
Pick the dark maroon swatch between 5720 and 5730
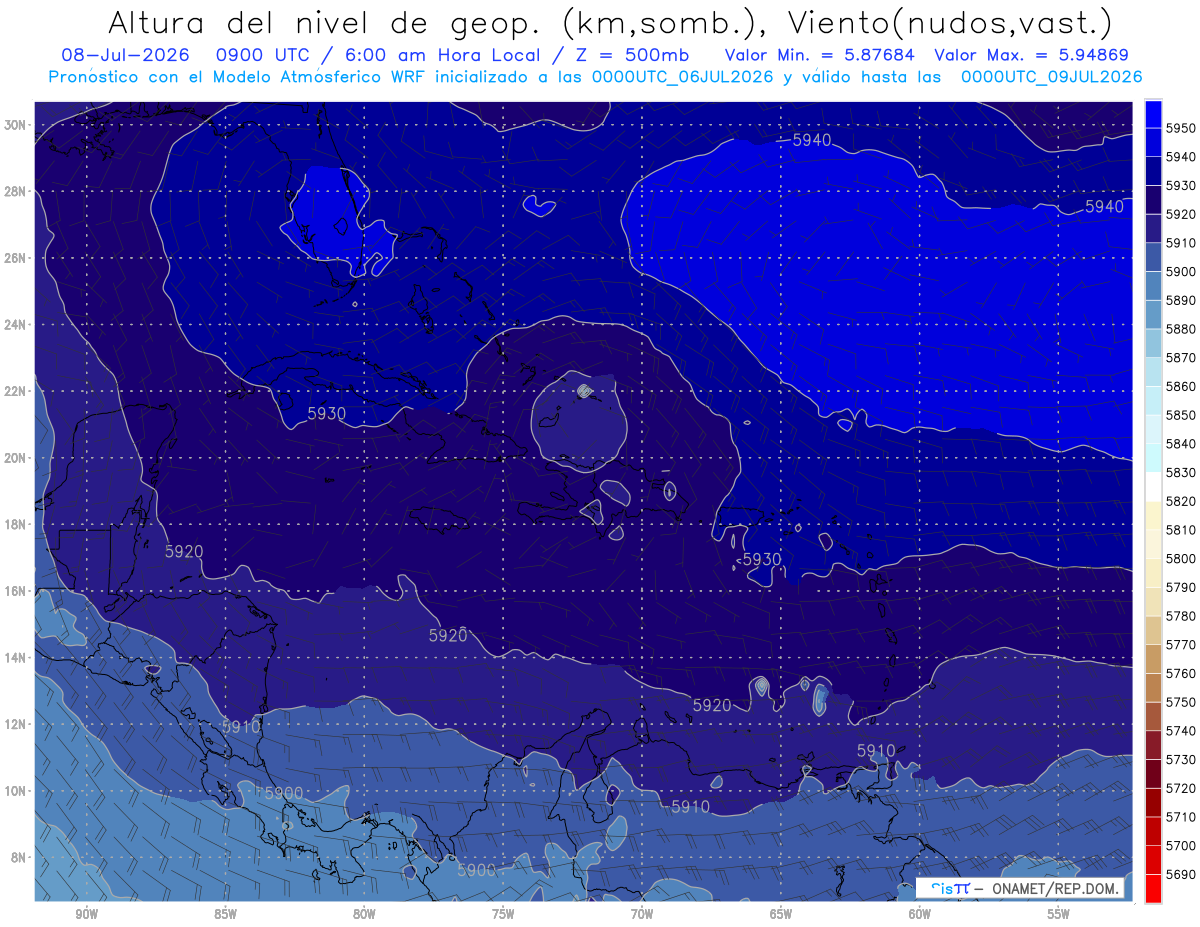coord(1153,774)
